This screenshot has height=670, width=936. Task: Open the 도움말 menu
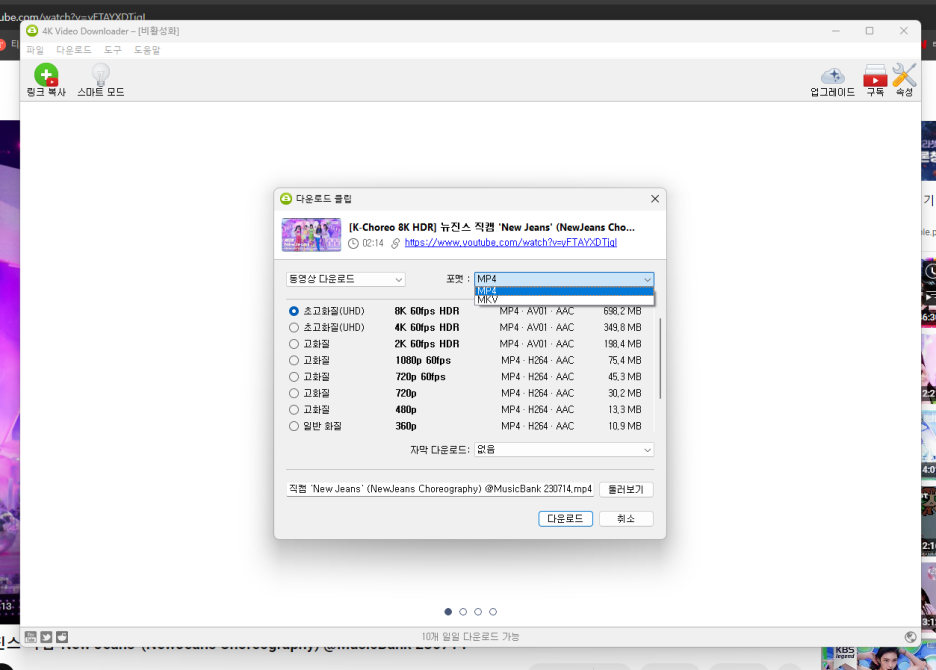coord(147,50)
